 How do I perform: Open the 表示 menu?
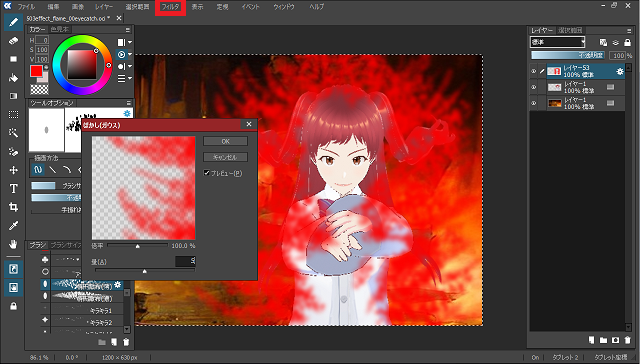(x=197, y=7)
